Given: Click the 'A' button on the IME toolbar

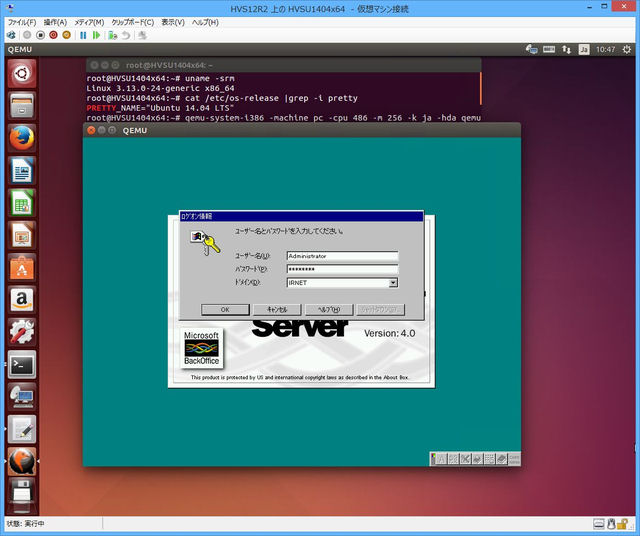Looking at the screenshot, I should tap(441, 459).
